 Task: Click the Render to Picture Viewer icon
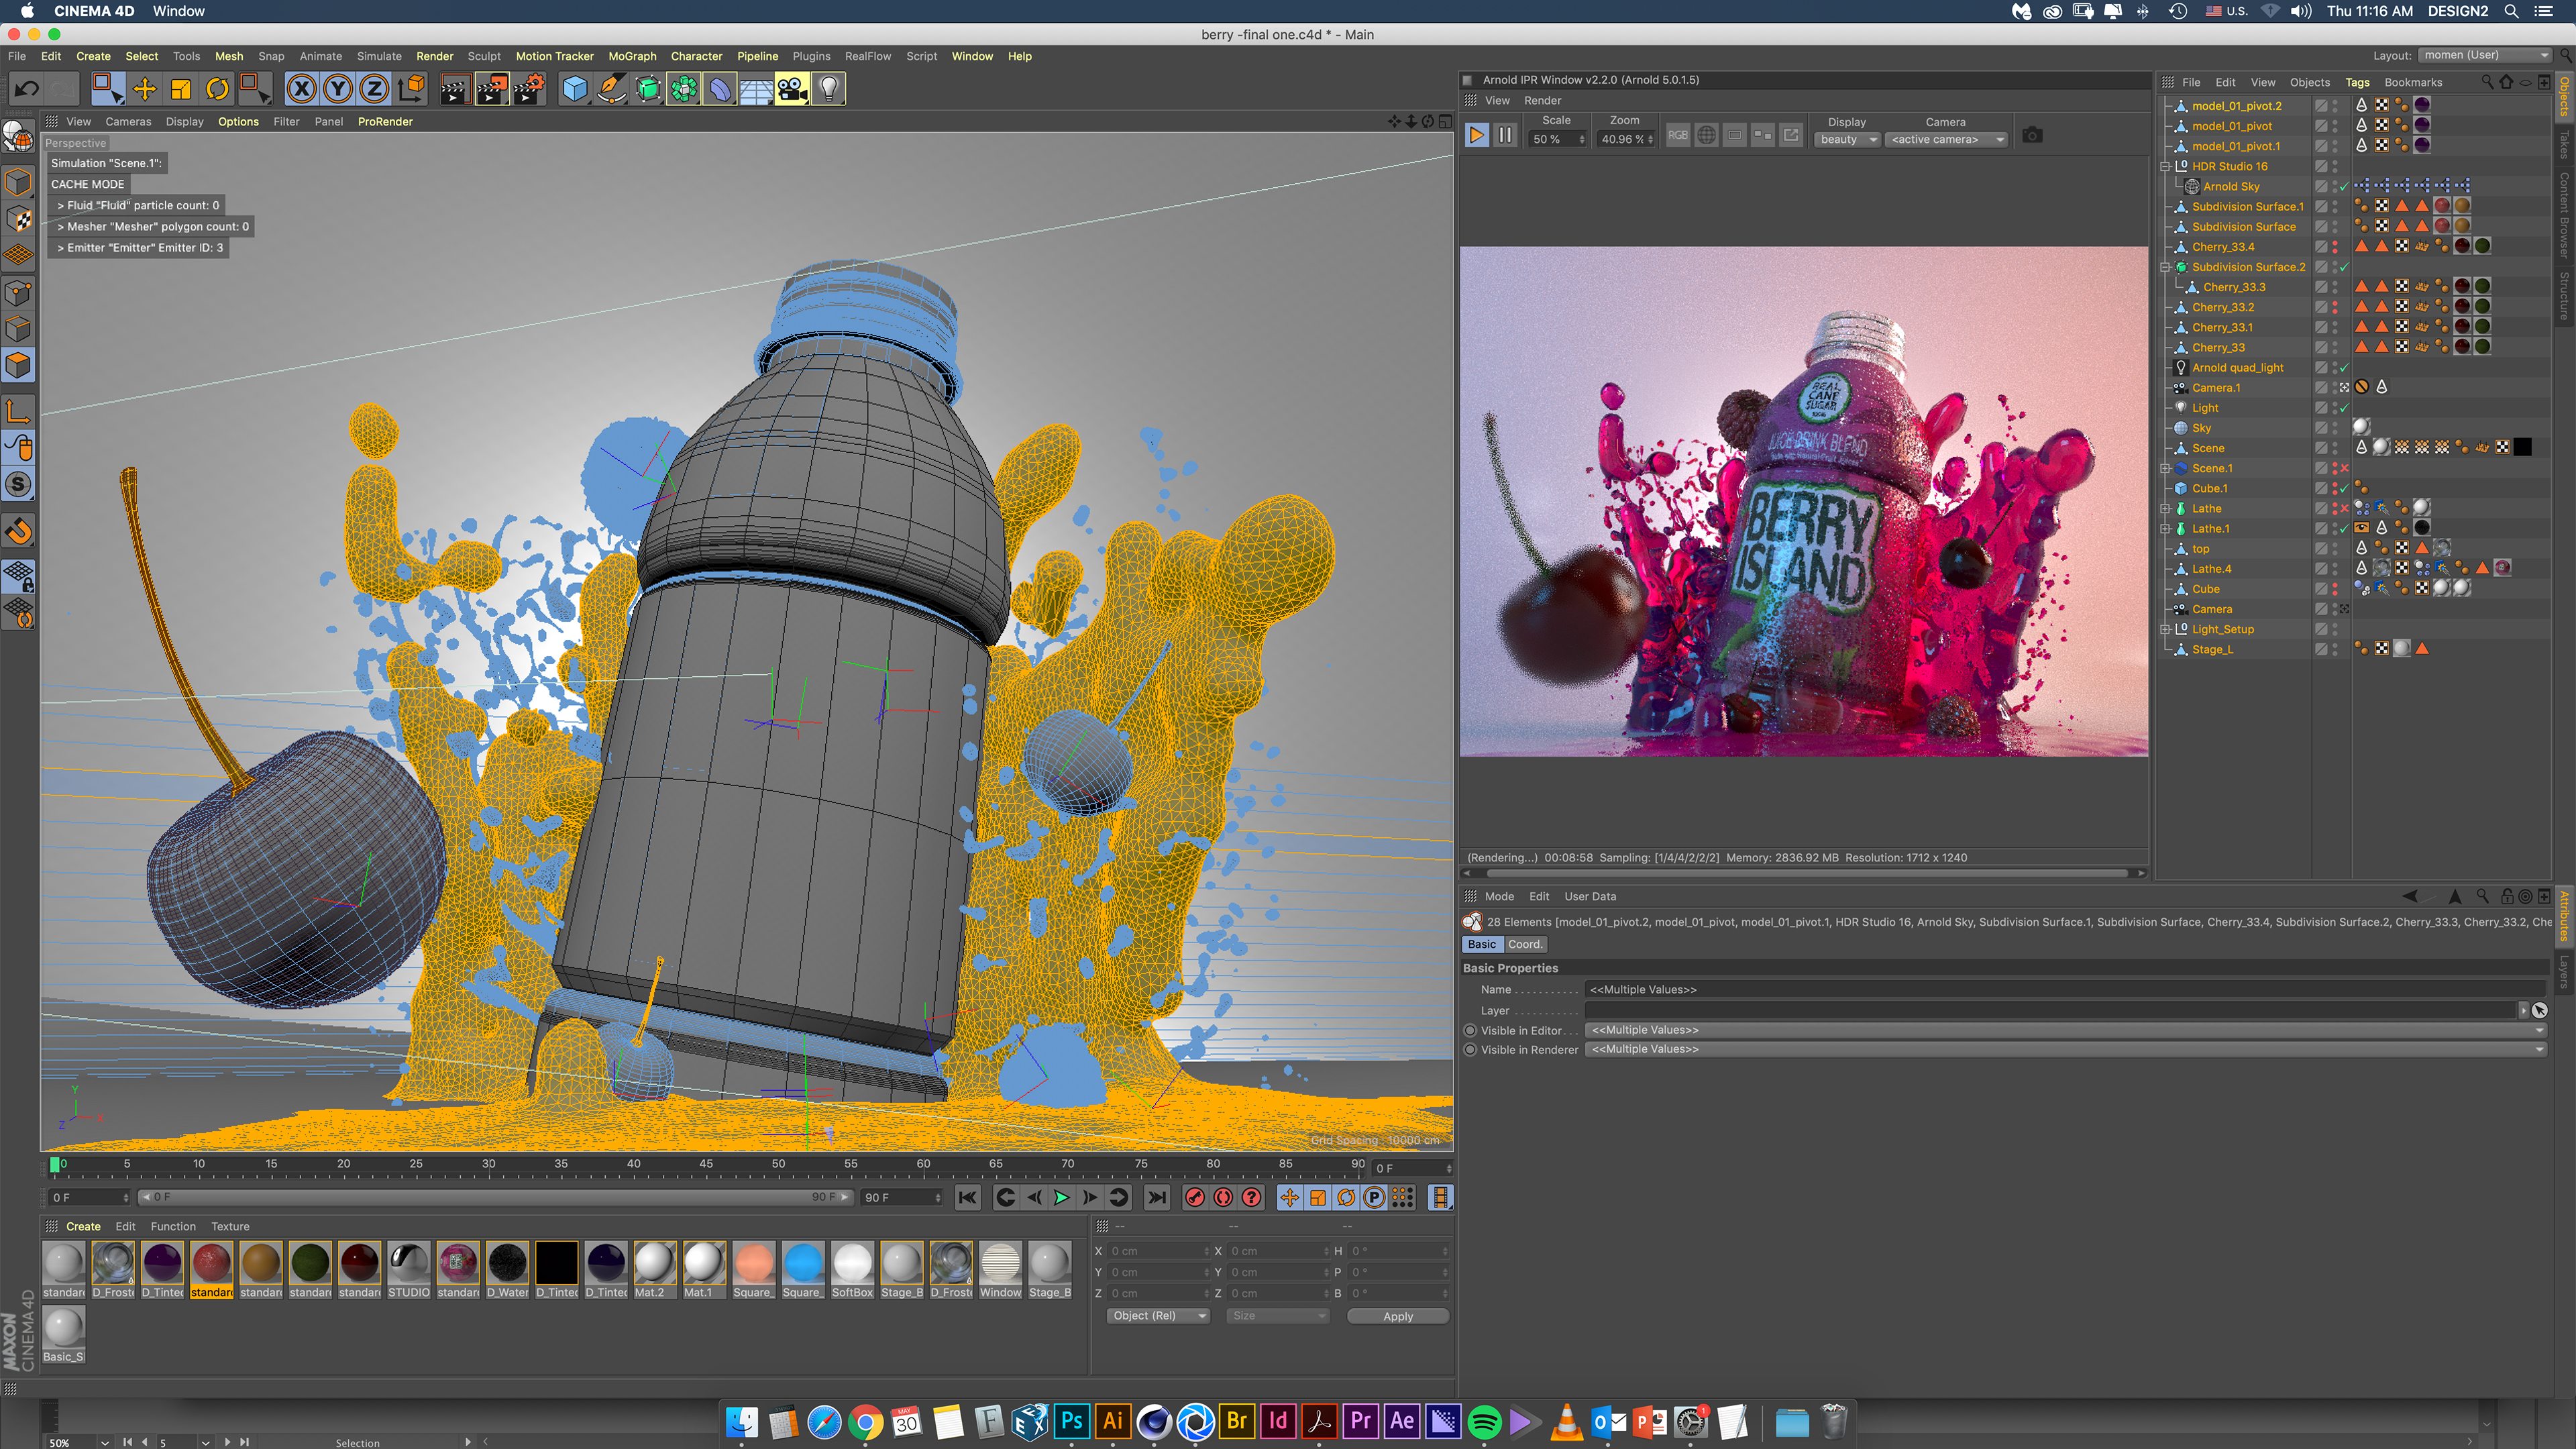point(492,89)
